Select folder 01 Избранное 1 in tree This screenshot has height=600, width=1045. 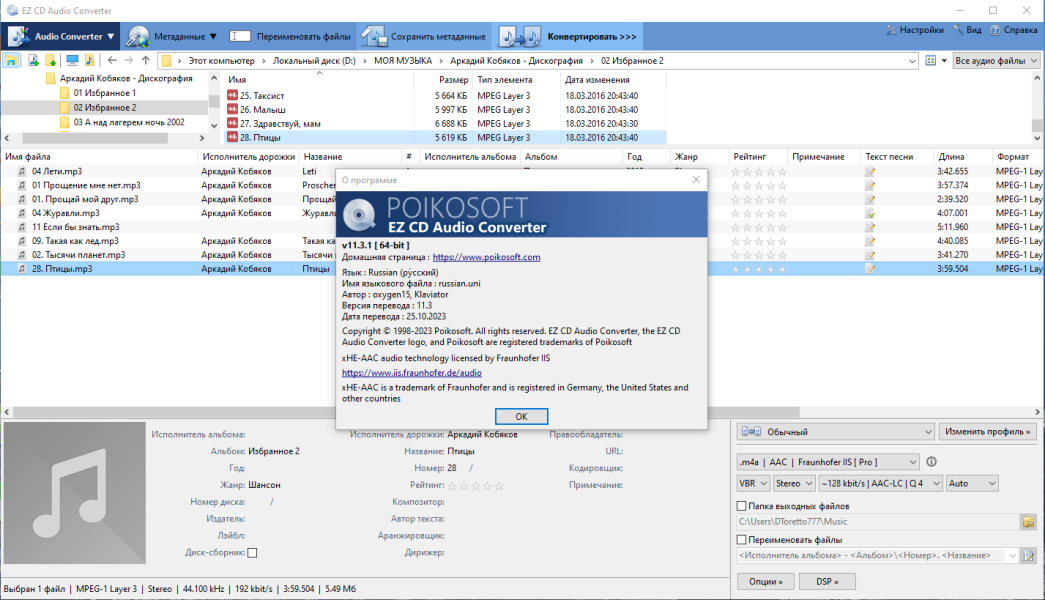coord(105,93)
